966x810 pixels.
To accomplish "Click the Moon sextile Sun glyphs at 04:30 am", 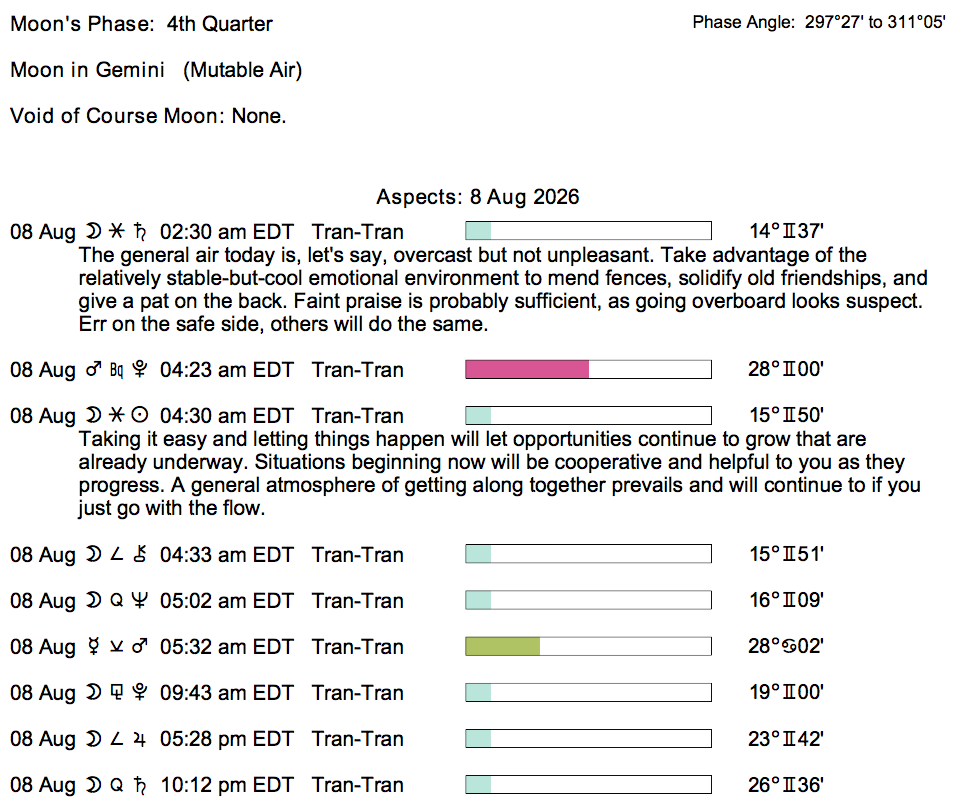I will [116, 416].
